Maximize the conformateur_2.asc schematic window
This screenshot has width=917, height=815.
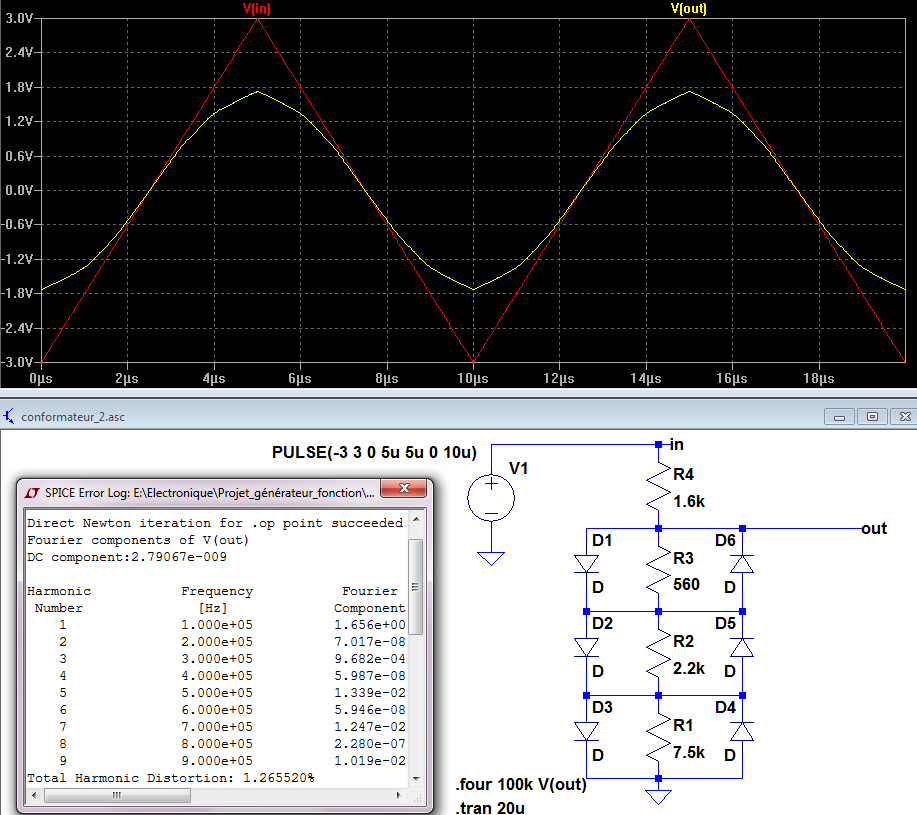(x=872, y=417)
